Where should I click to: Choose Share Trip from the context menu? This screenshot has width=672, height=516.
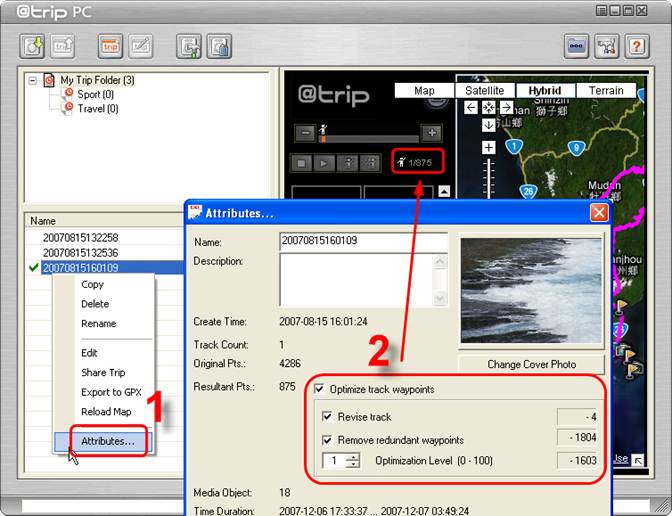click(103, 372)
